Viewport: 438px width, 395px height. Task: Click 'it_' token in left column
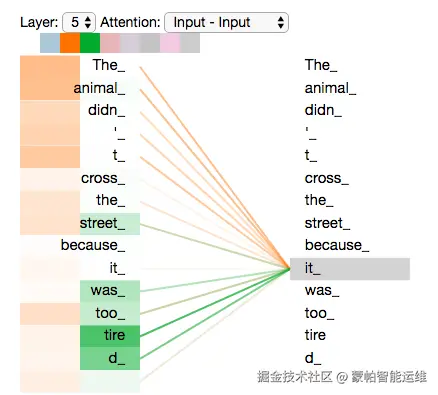point(117,268)
